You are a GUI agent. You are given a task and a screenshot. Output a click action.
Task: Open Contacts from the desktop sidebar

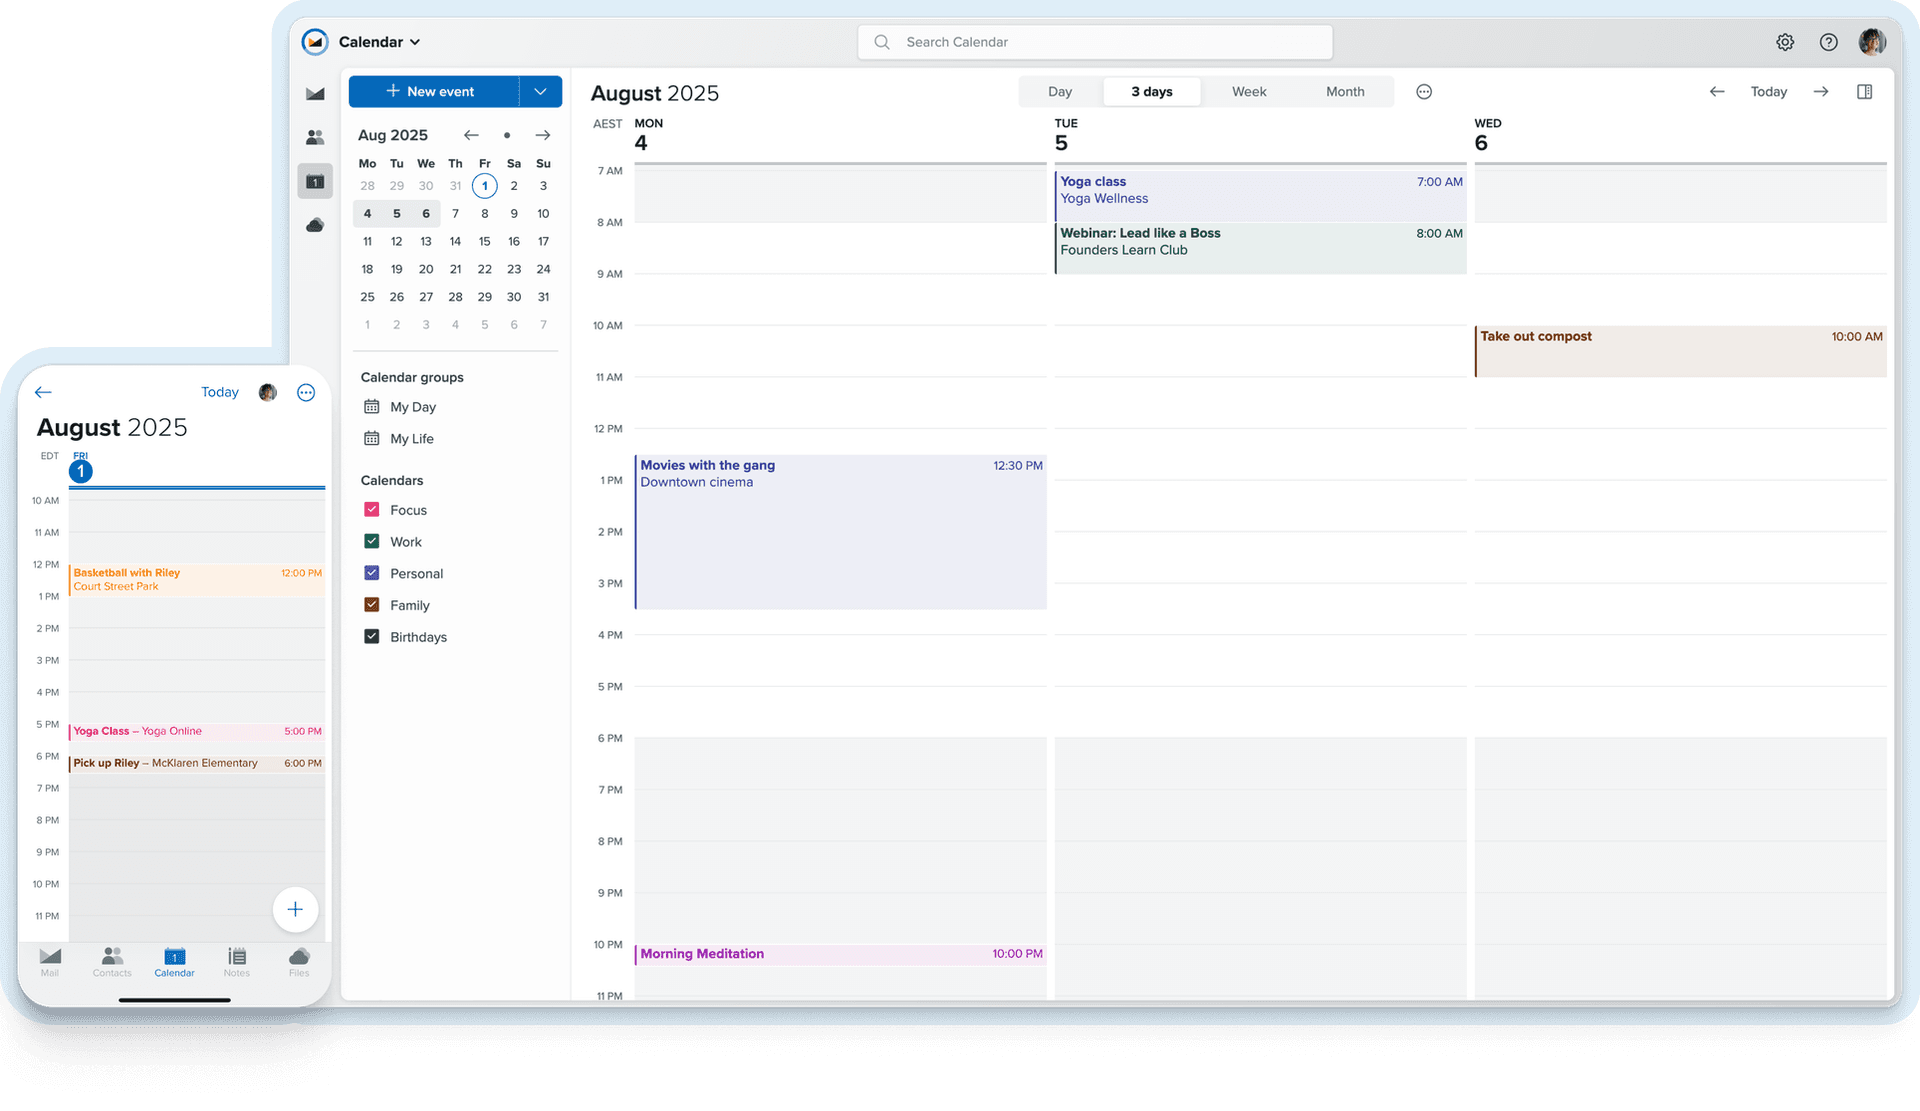click(x=315, y=137)
